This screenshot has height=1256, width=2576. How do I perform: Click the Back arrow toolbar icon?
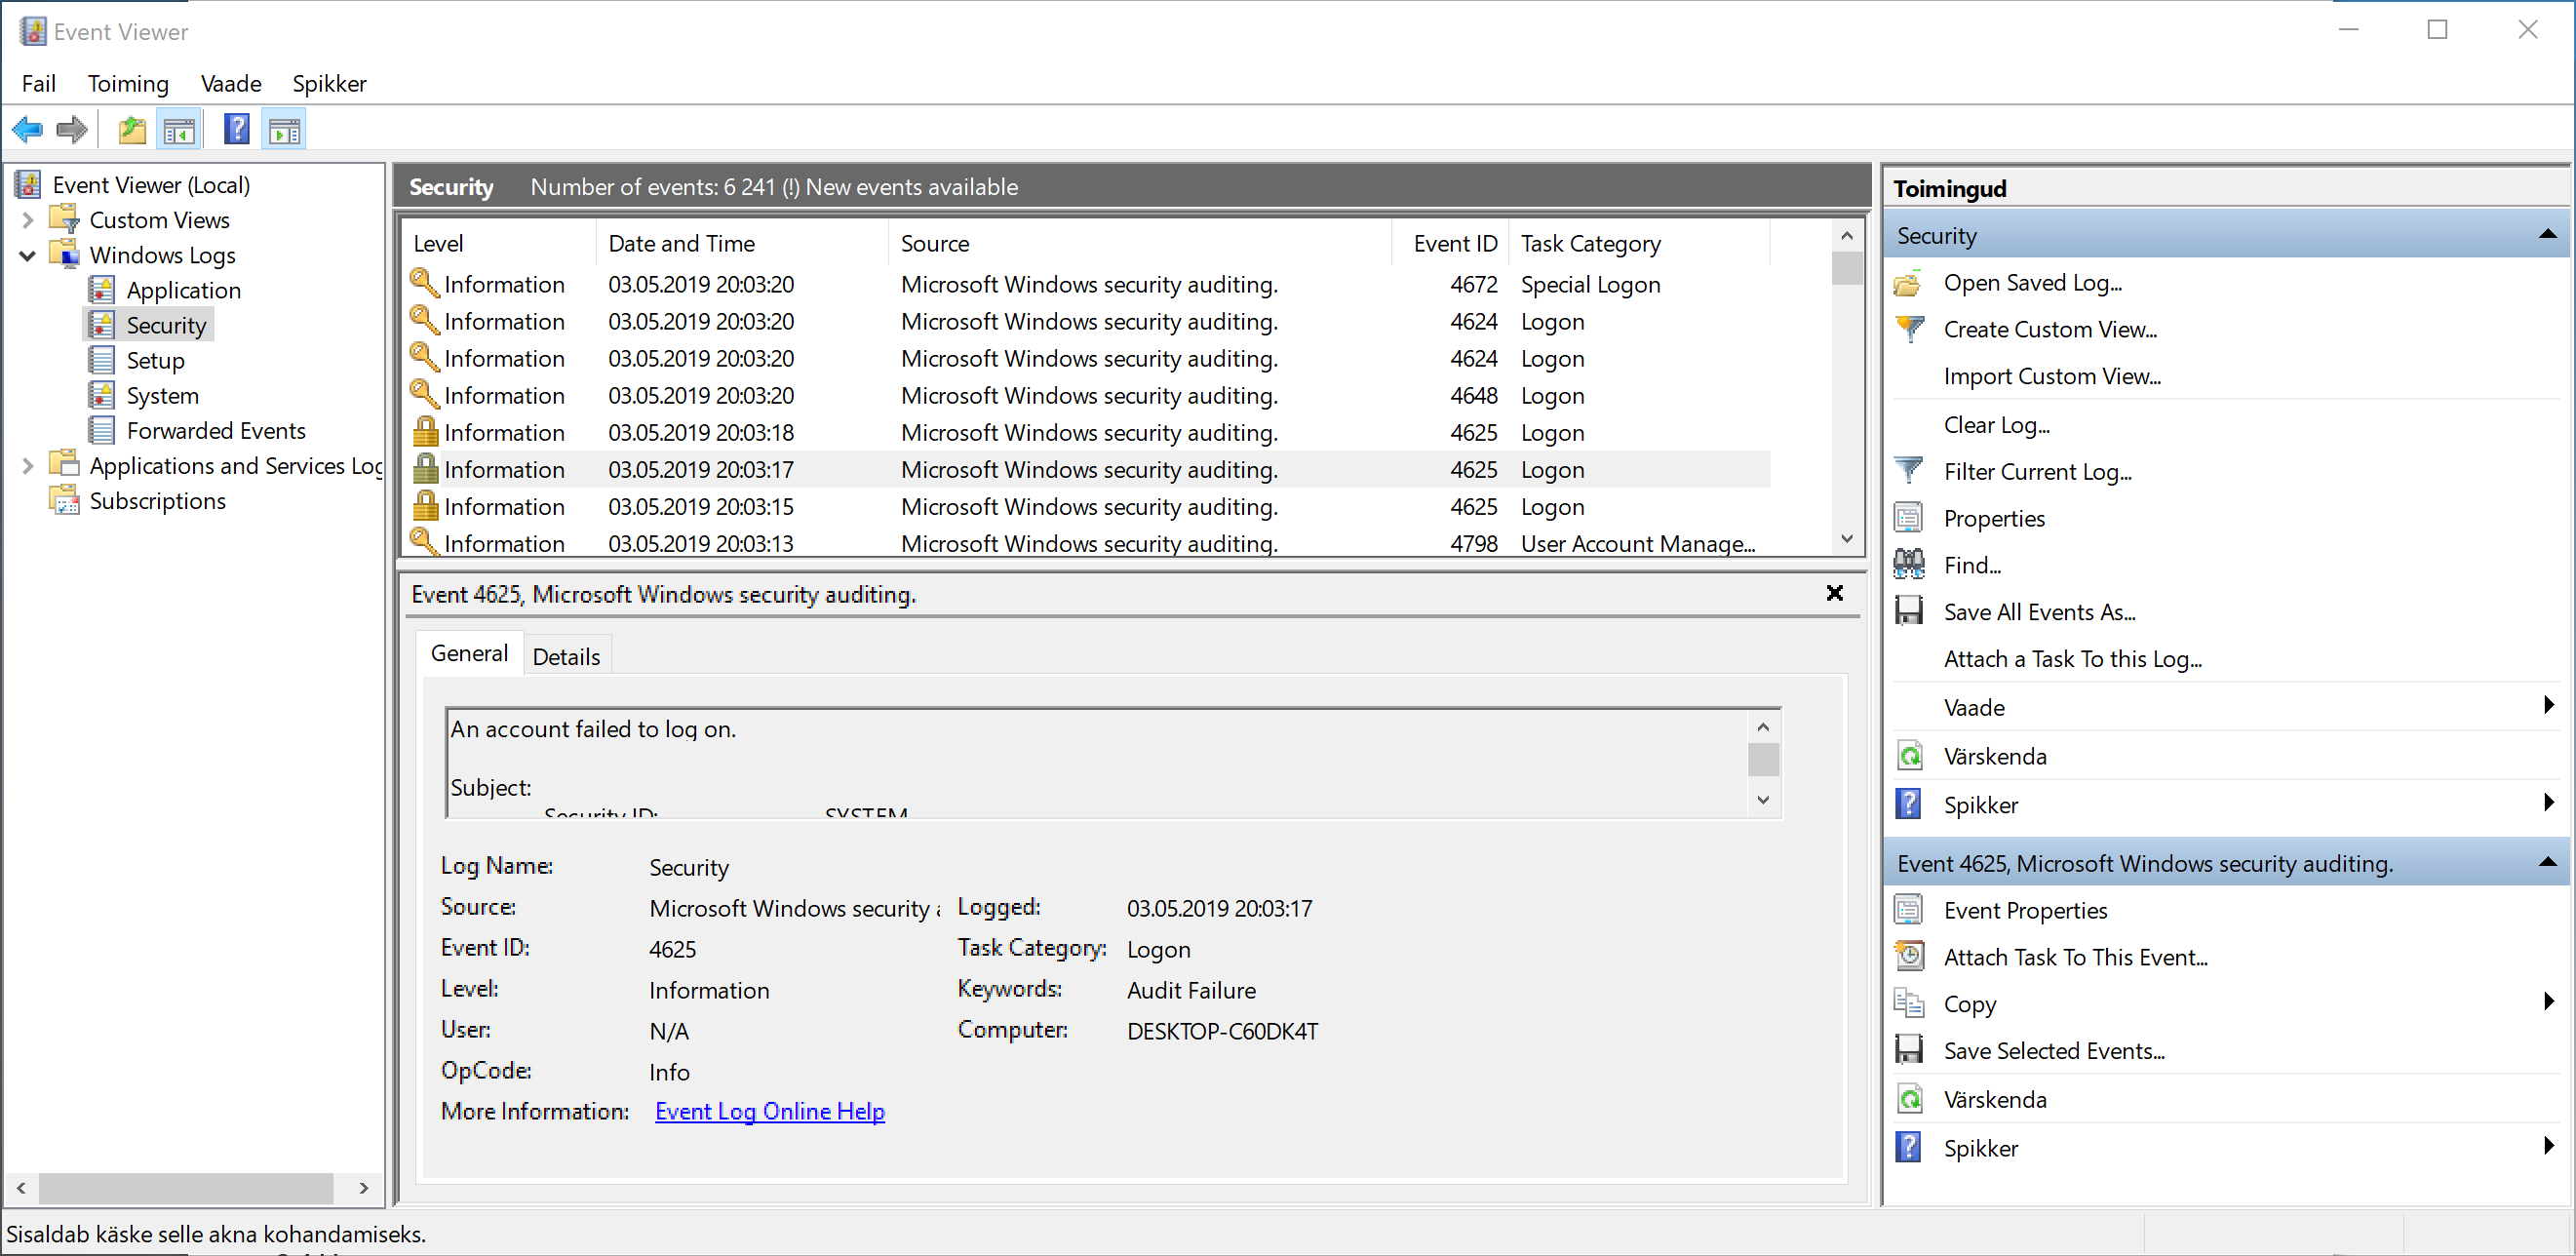[27, 130]
